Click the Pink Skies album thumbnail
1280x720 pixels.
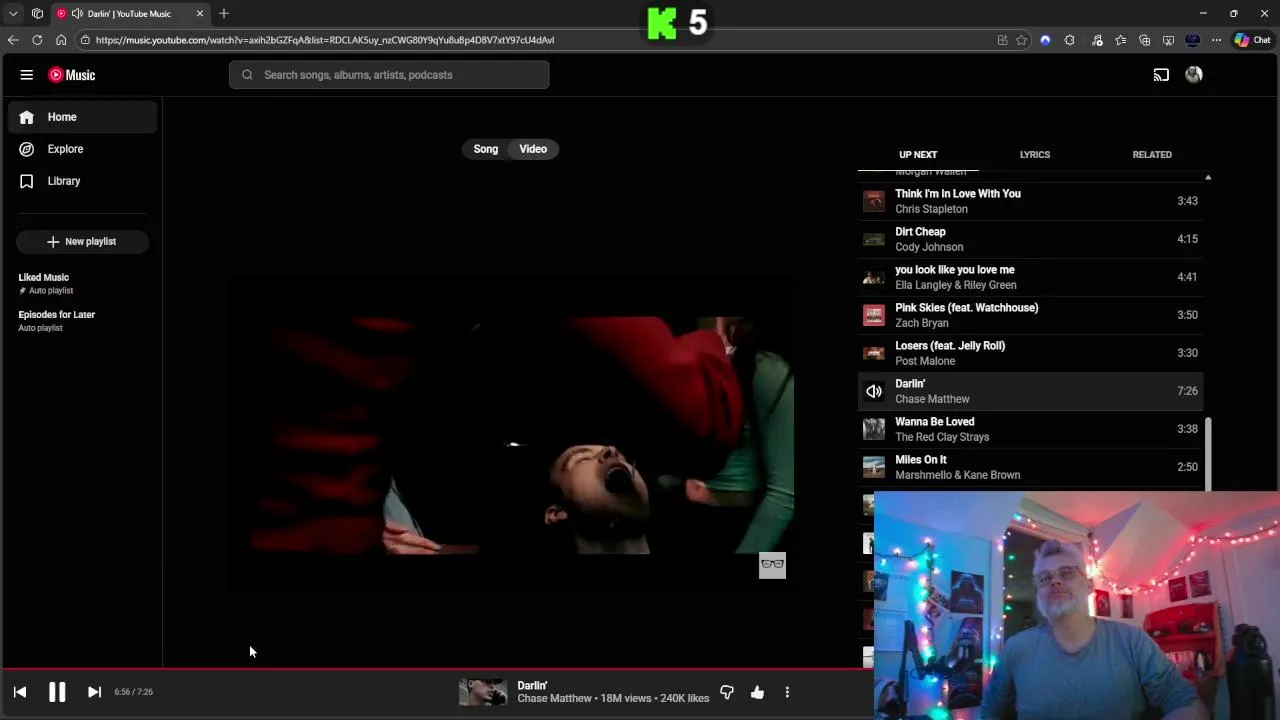(874, 315)
